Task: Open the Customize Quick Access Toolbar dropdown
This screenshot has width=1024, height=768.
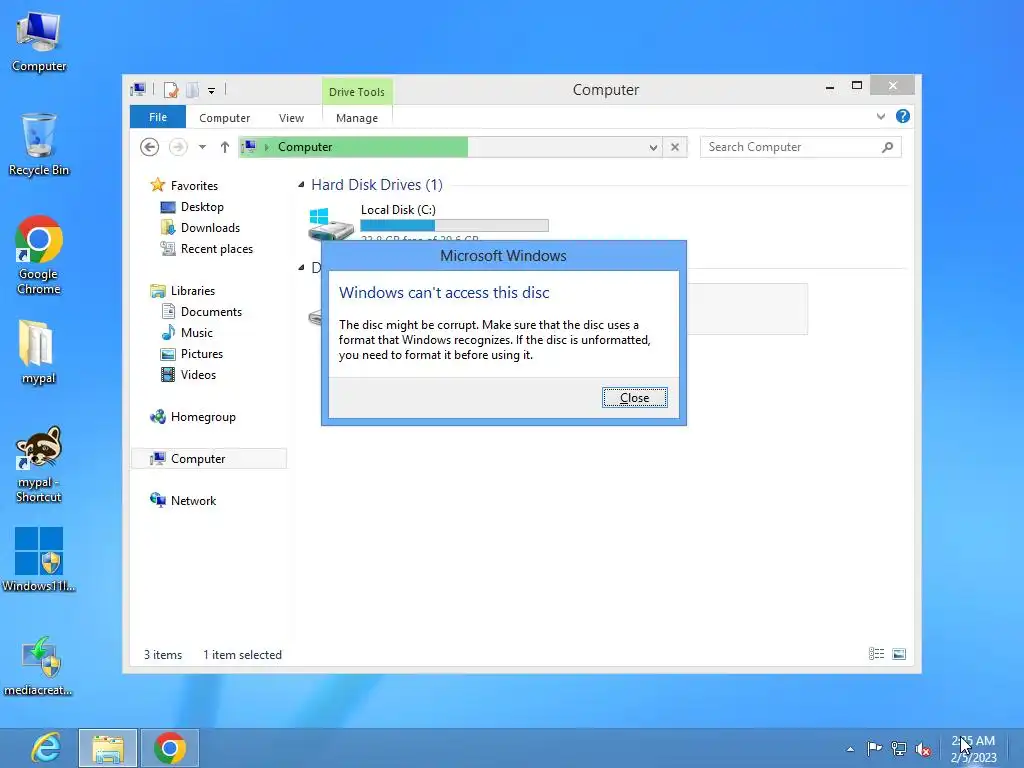Action: 212,90
